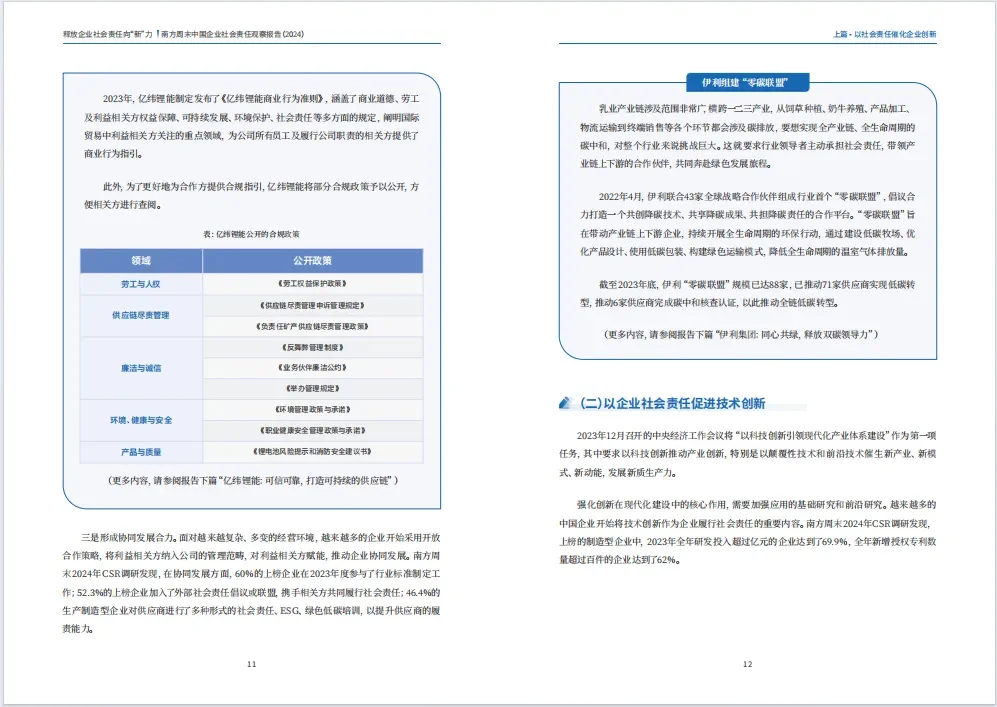Click the third policy cell in the 廉洁与诚信 group
The width and height of the screenshot is (997, 707).
click(x=313, y=388)
